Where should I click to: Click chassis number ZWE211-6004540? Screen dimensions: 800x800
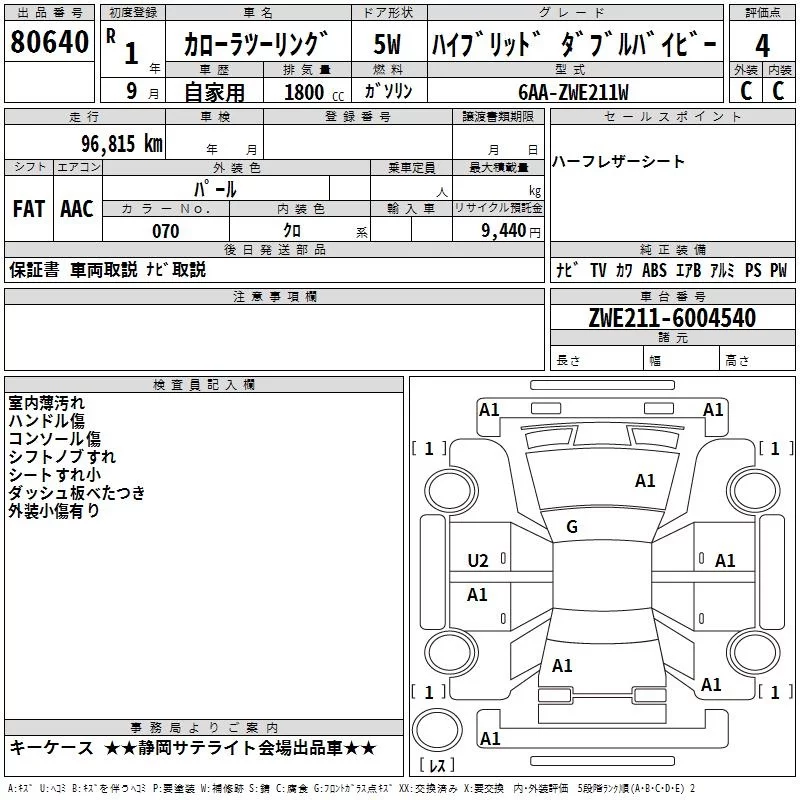pyautogui.click(x=672, y=318)
